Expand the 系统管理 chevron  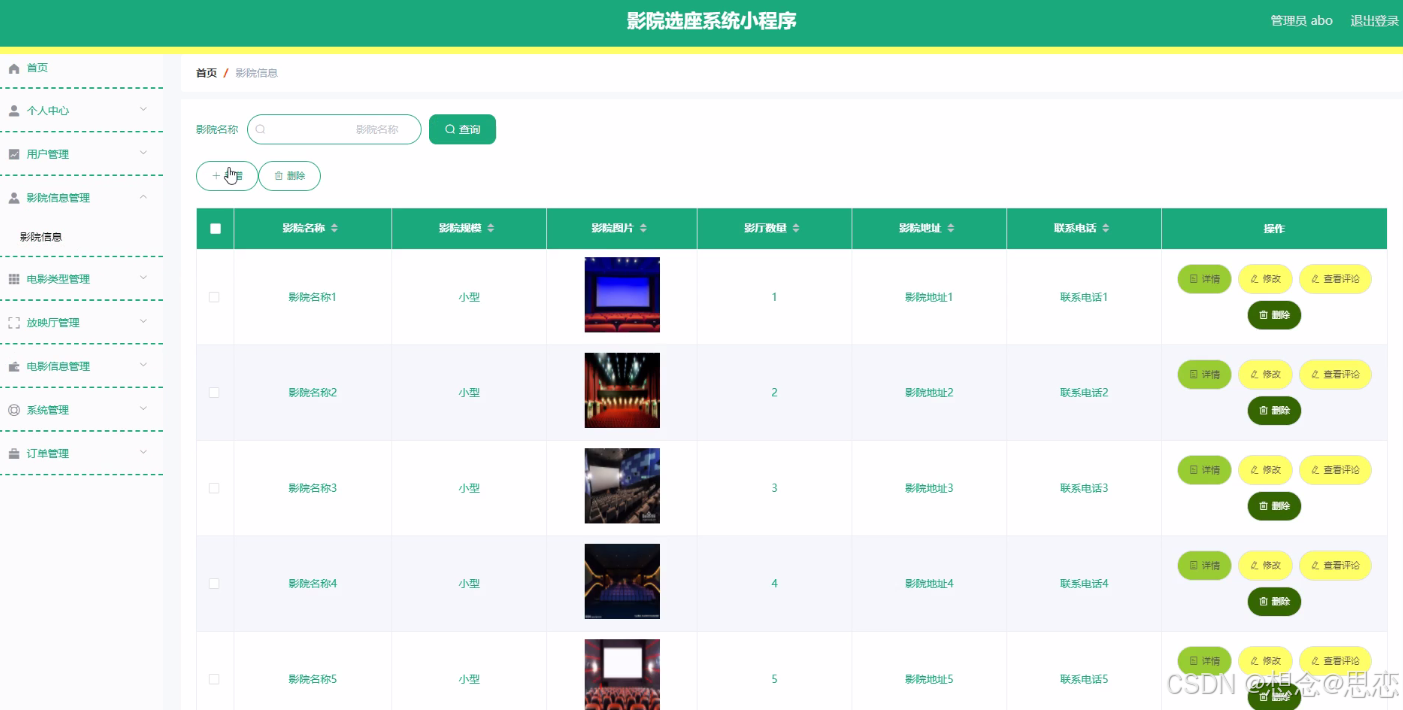(x=143, y=409)
